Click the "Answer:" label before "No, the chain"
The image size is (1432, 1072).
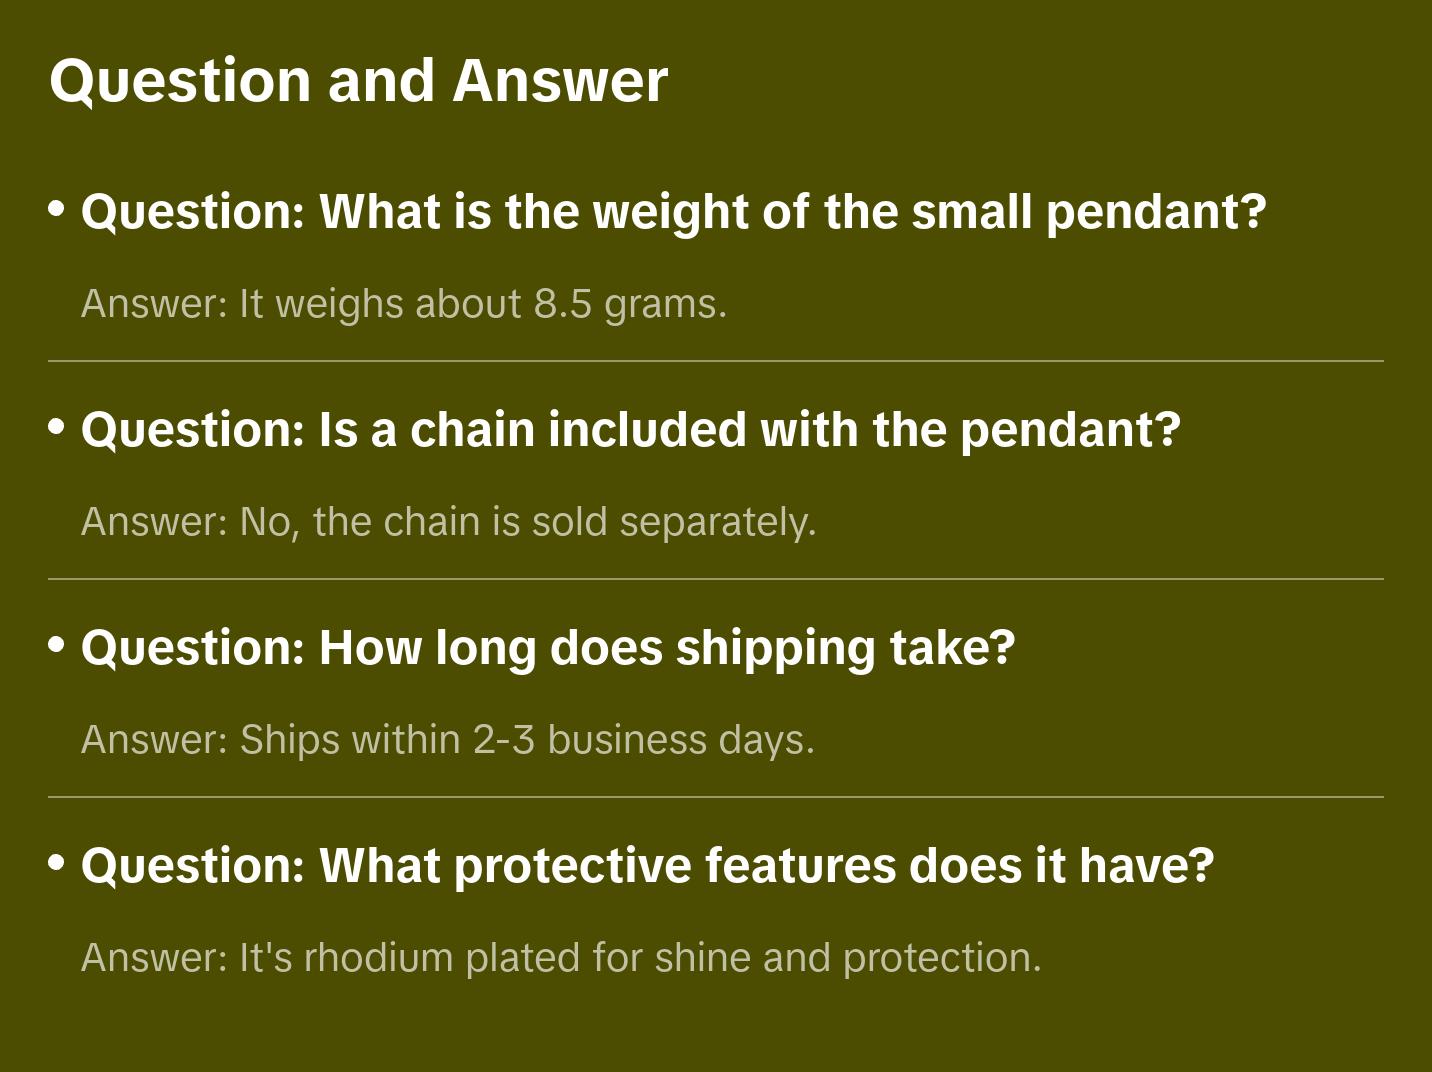[155, 522]
